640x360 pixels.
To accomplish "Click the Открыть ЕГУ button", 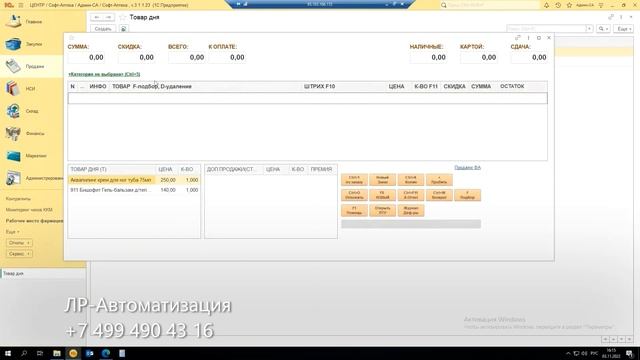I will click(382, 210).
